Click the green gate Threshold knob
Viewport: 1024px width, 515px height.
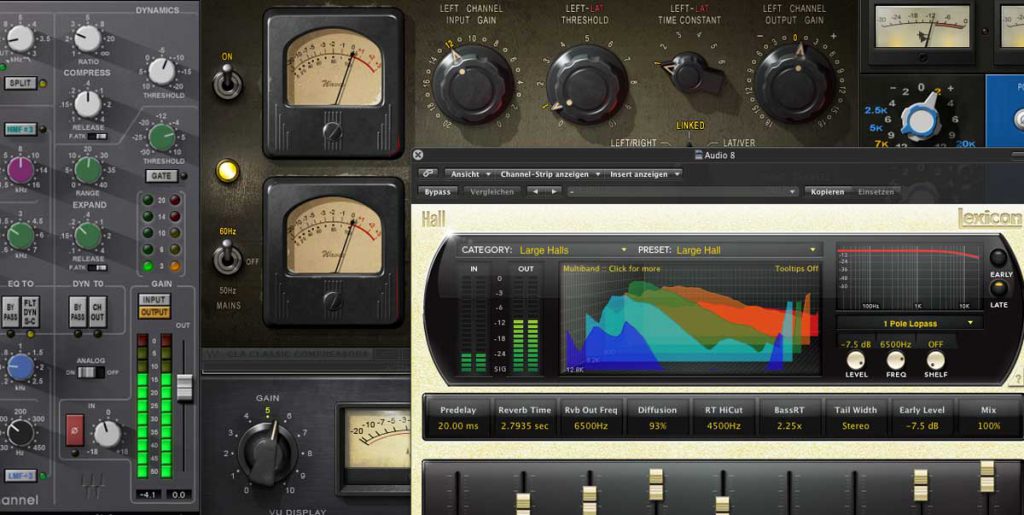pos(161,138)
